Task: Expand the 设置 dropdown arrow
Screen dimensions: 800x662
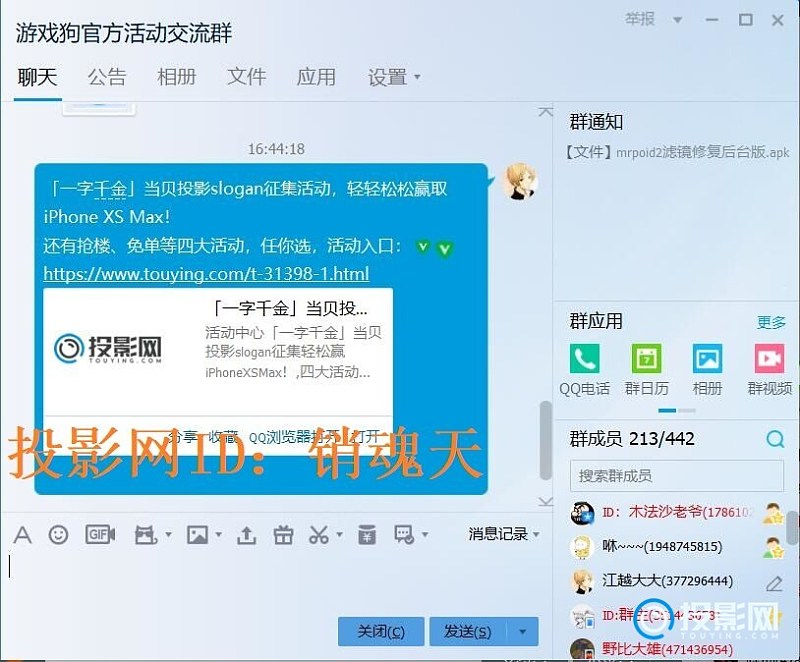Action: click(x=417, y=77)
